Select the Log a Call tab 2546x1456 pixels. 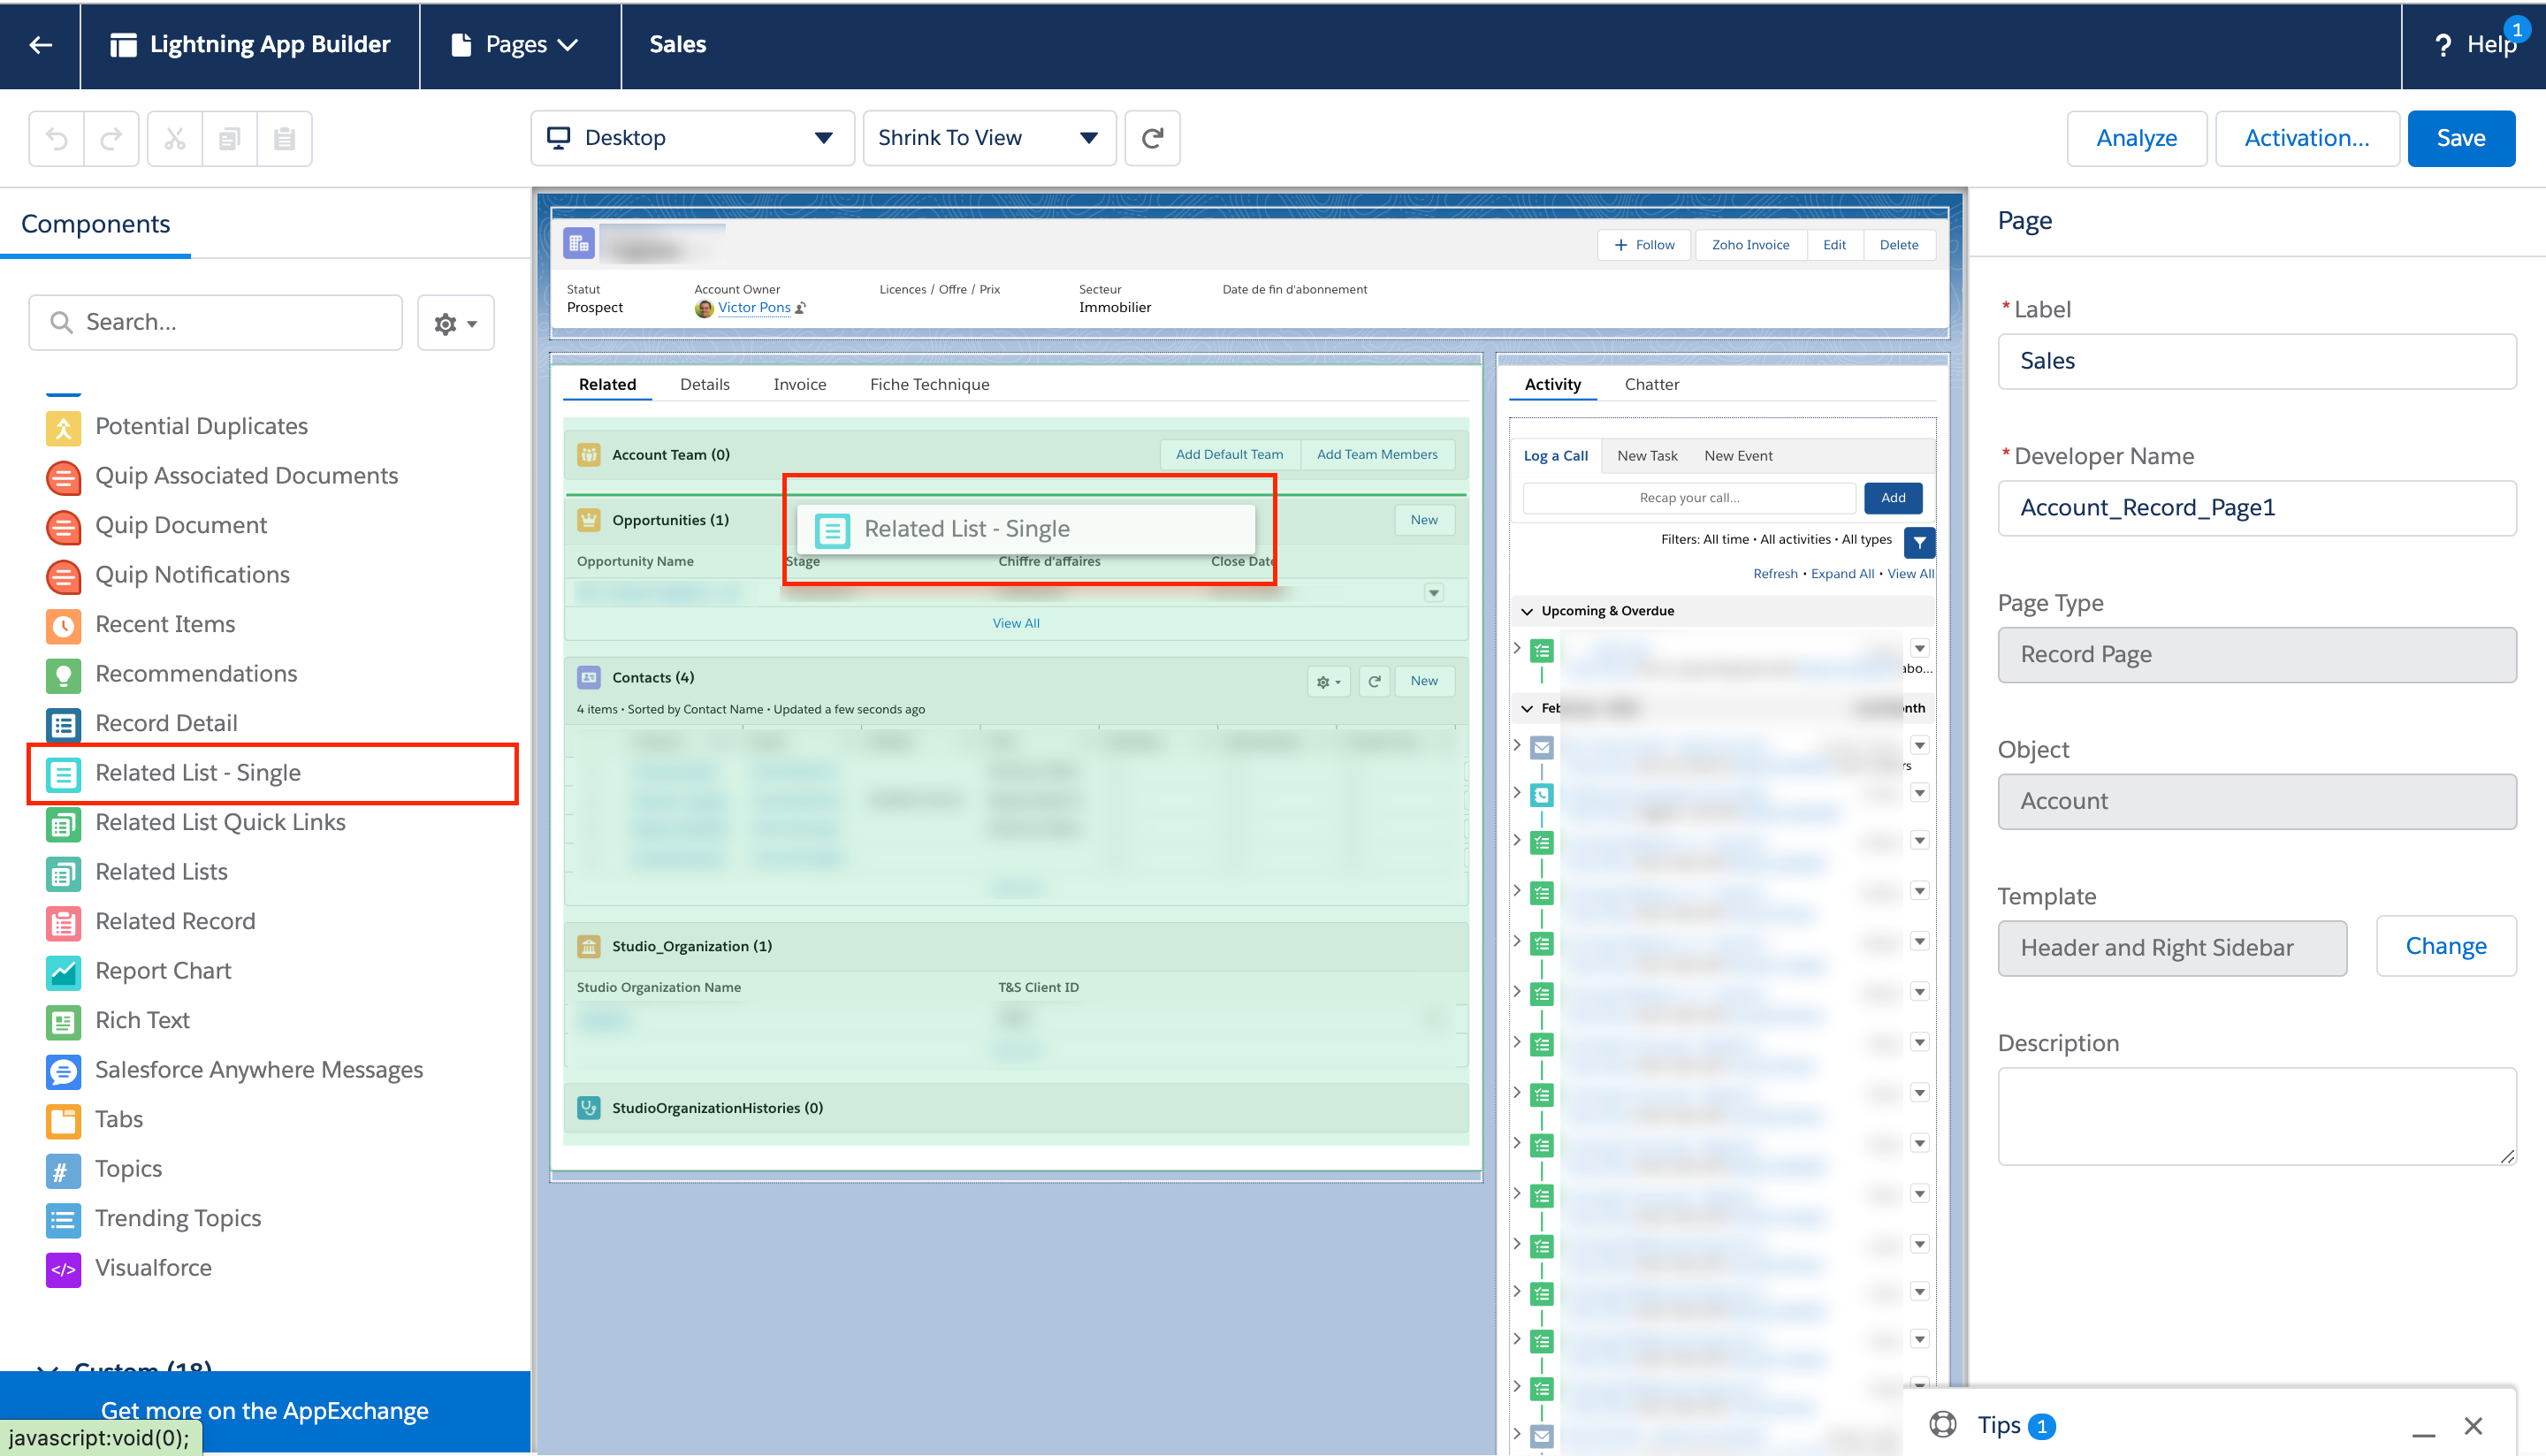point(1555,456)
